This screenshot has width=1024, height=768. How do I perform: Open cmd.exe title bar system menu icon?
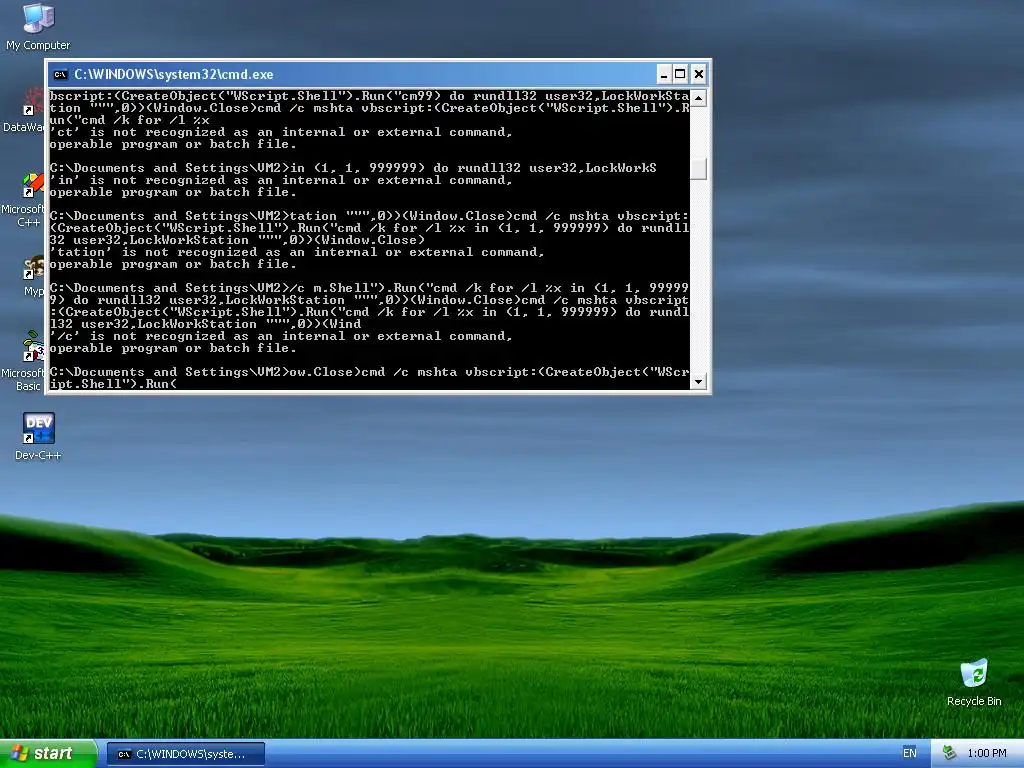coord(60,74)
